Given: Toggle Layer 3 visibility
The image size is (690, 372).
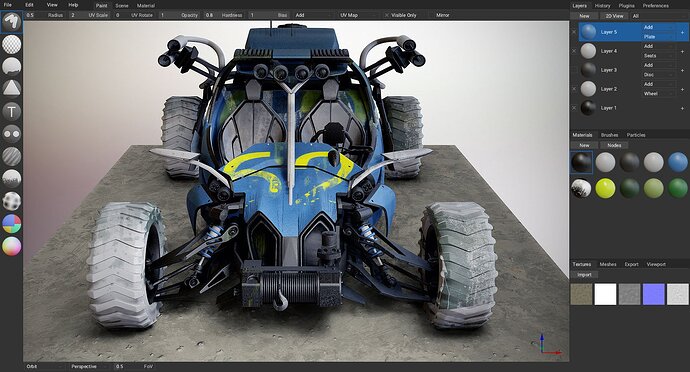Looking at the screenshot, I should 574,70.
